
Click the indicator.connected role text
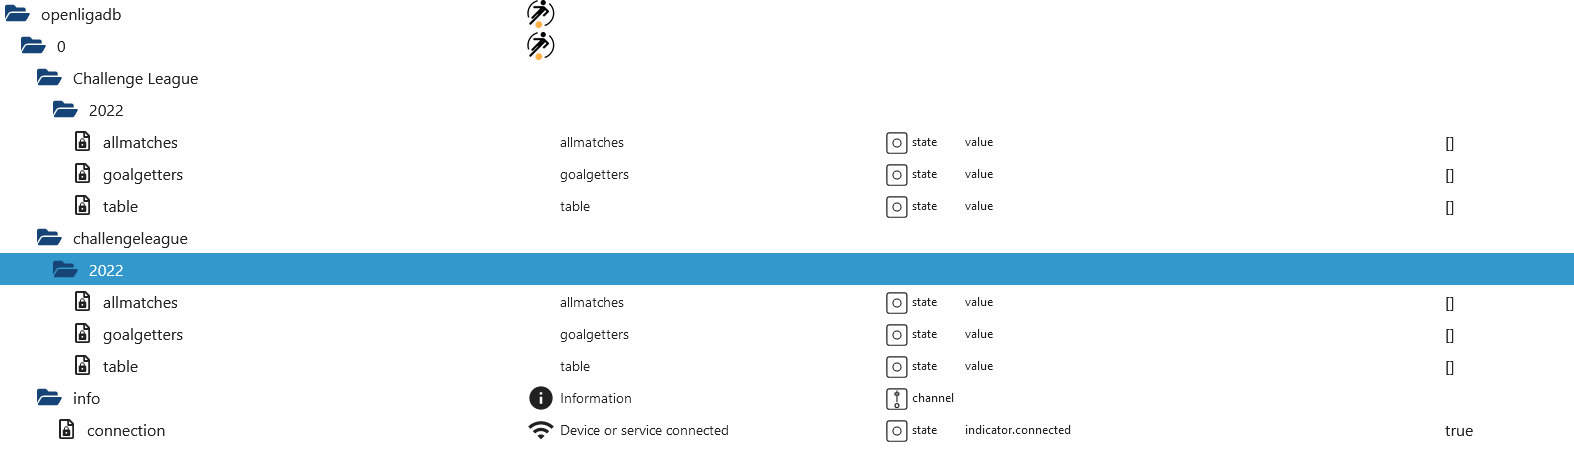pos(1017,430)
